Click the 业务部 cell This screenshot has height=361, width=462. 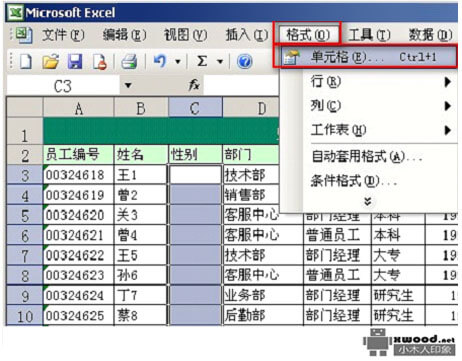point(263,295)
